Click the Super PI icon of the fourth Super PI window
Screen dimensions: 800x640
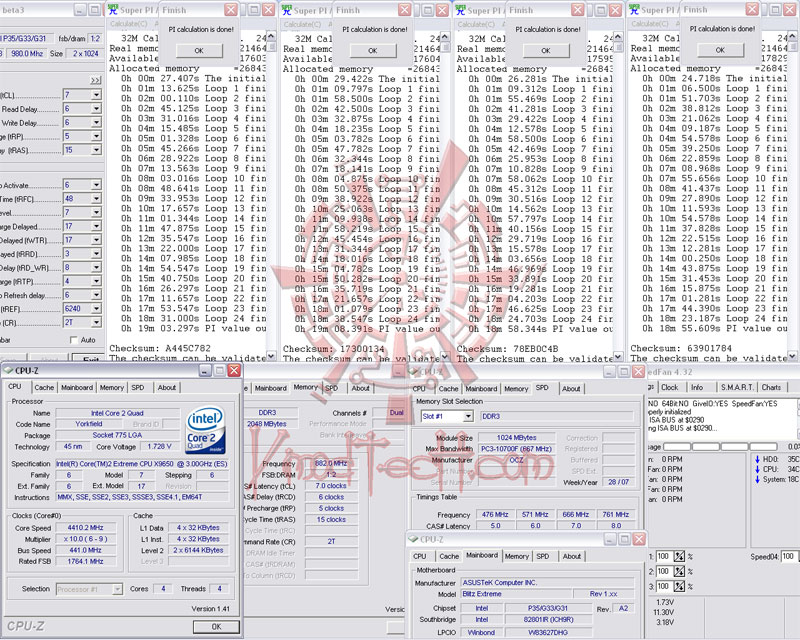[x=634, y=10]
